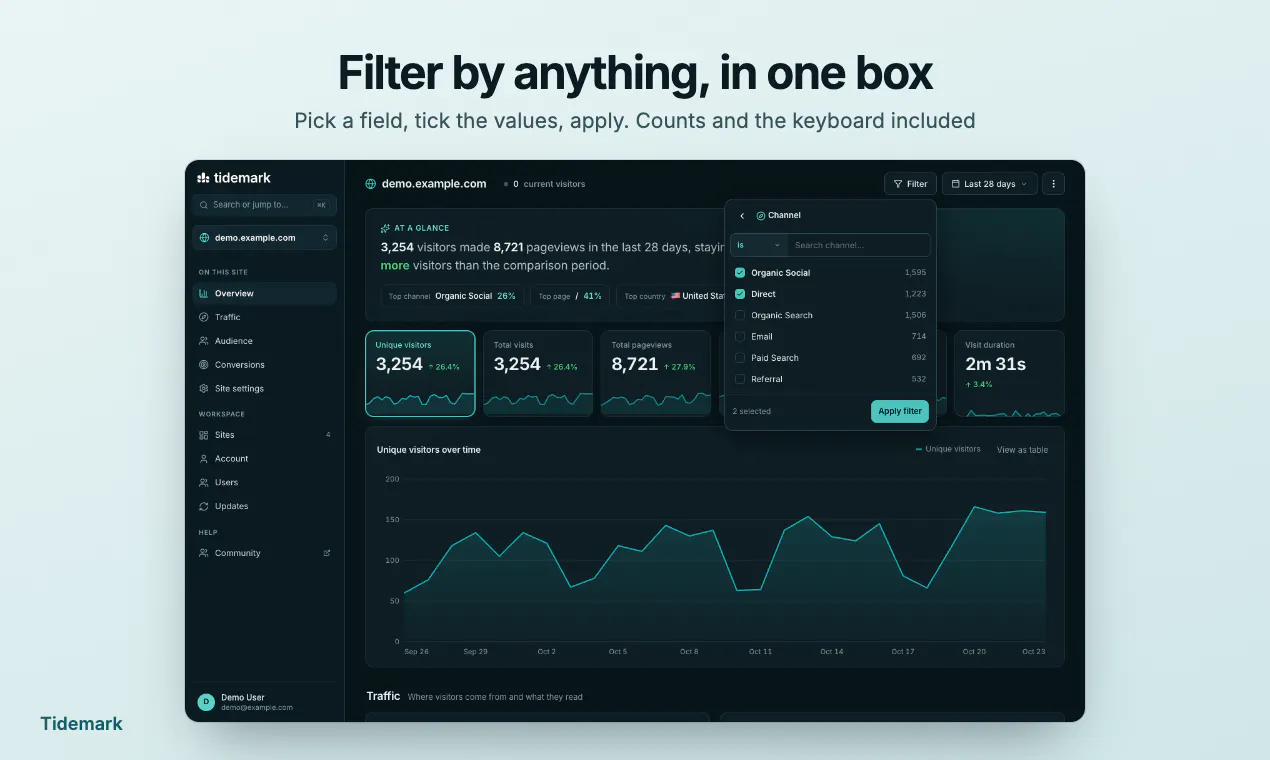1270x760 pixels.
Task: Open the Traffic page in the sidebar
Action: pos(265,317)
